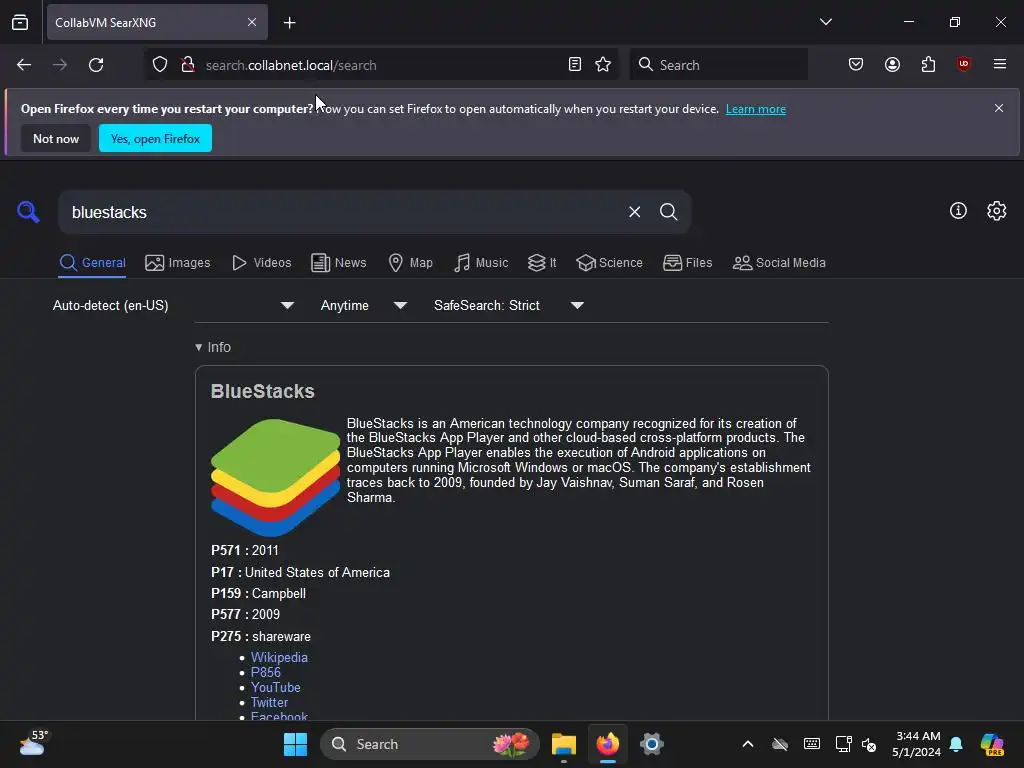
Task: List all tabs dropdown arrow
Action: point(826,22)
